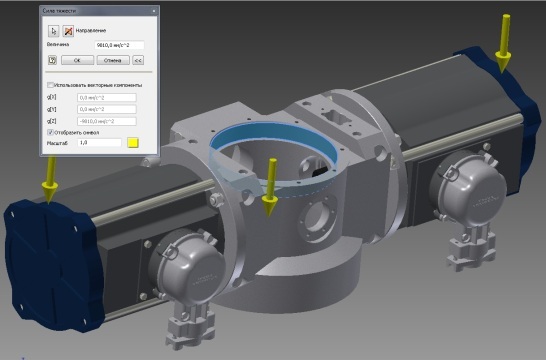
Task: Enable the use vector components checkbox
Action: tap(50, 85)
